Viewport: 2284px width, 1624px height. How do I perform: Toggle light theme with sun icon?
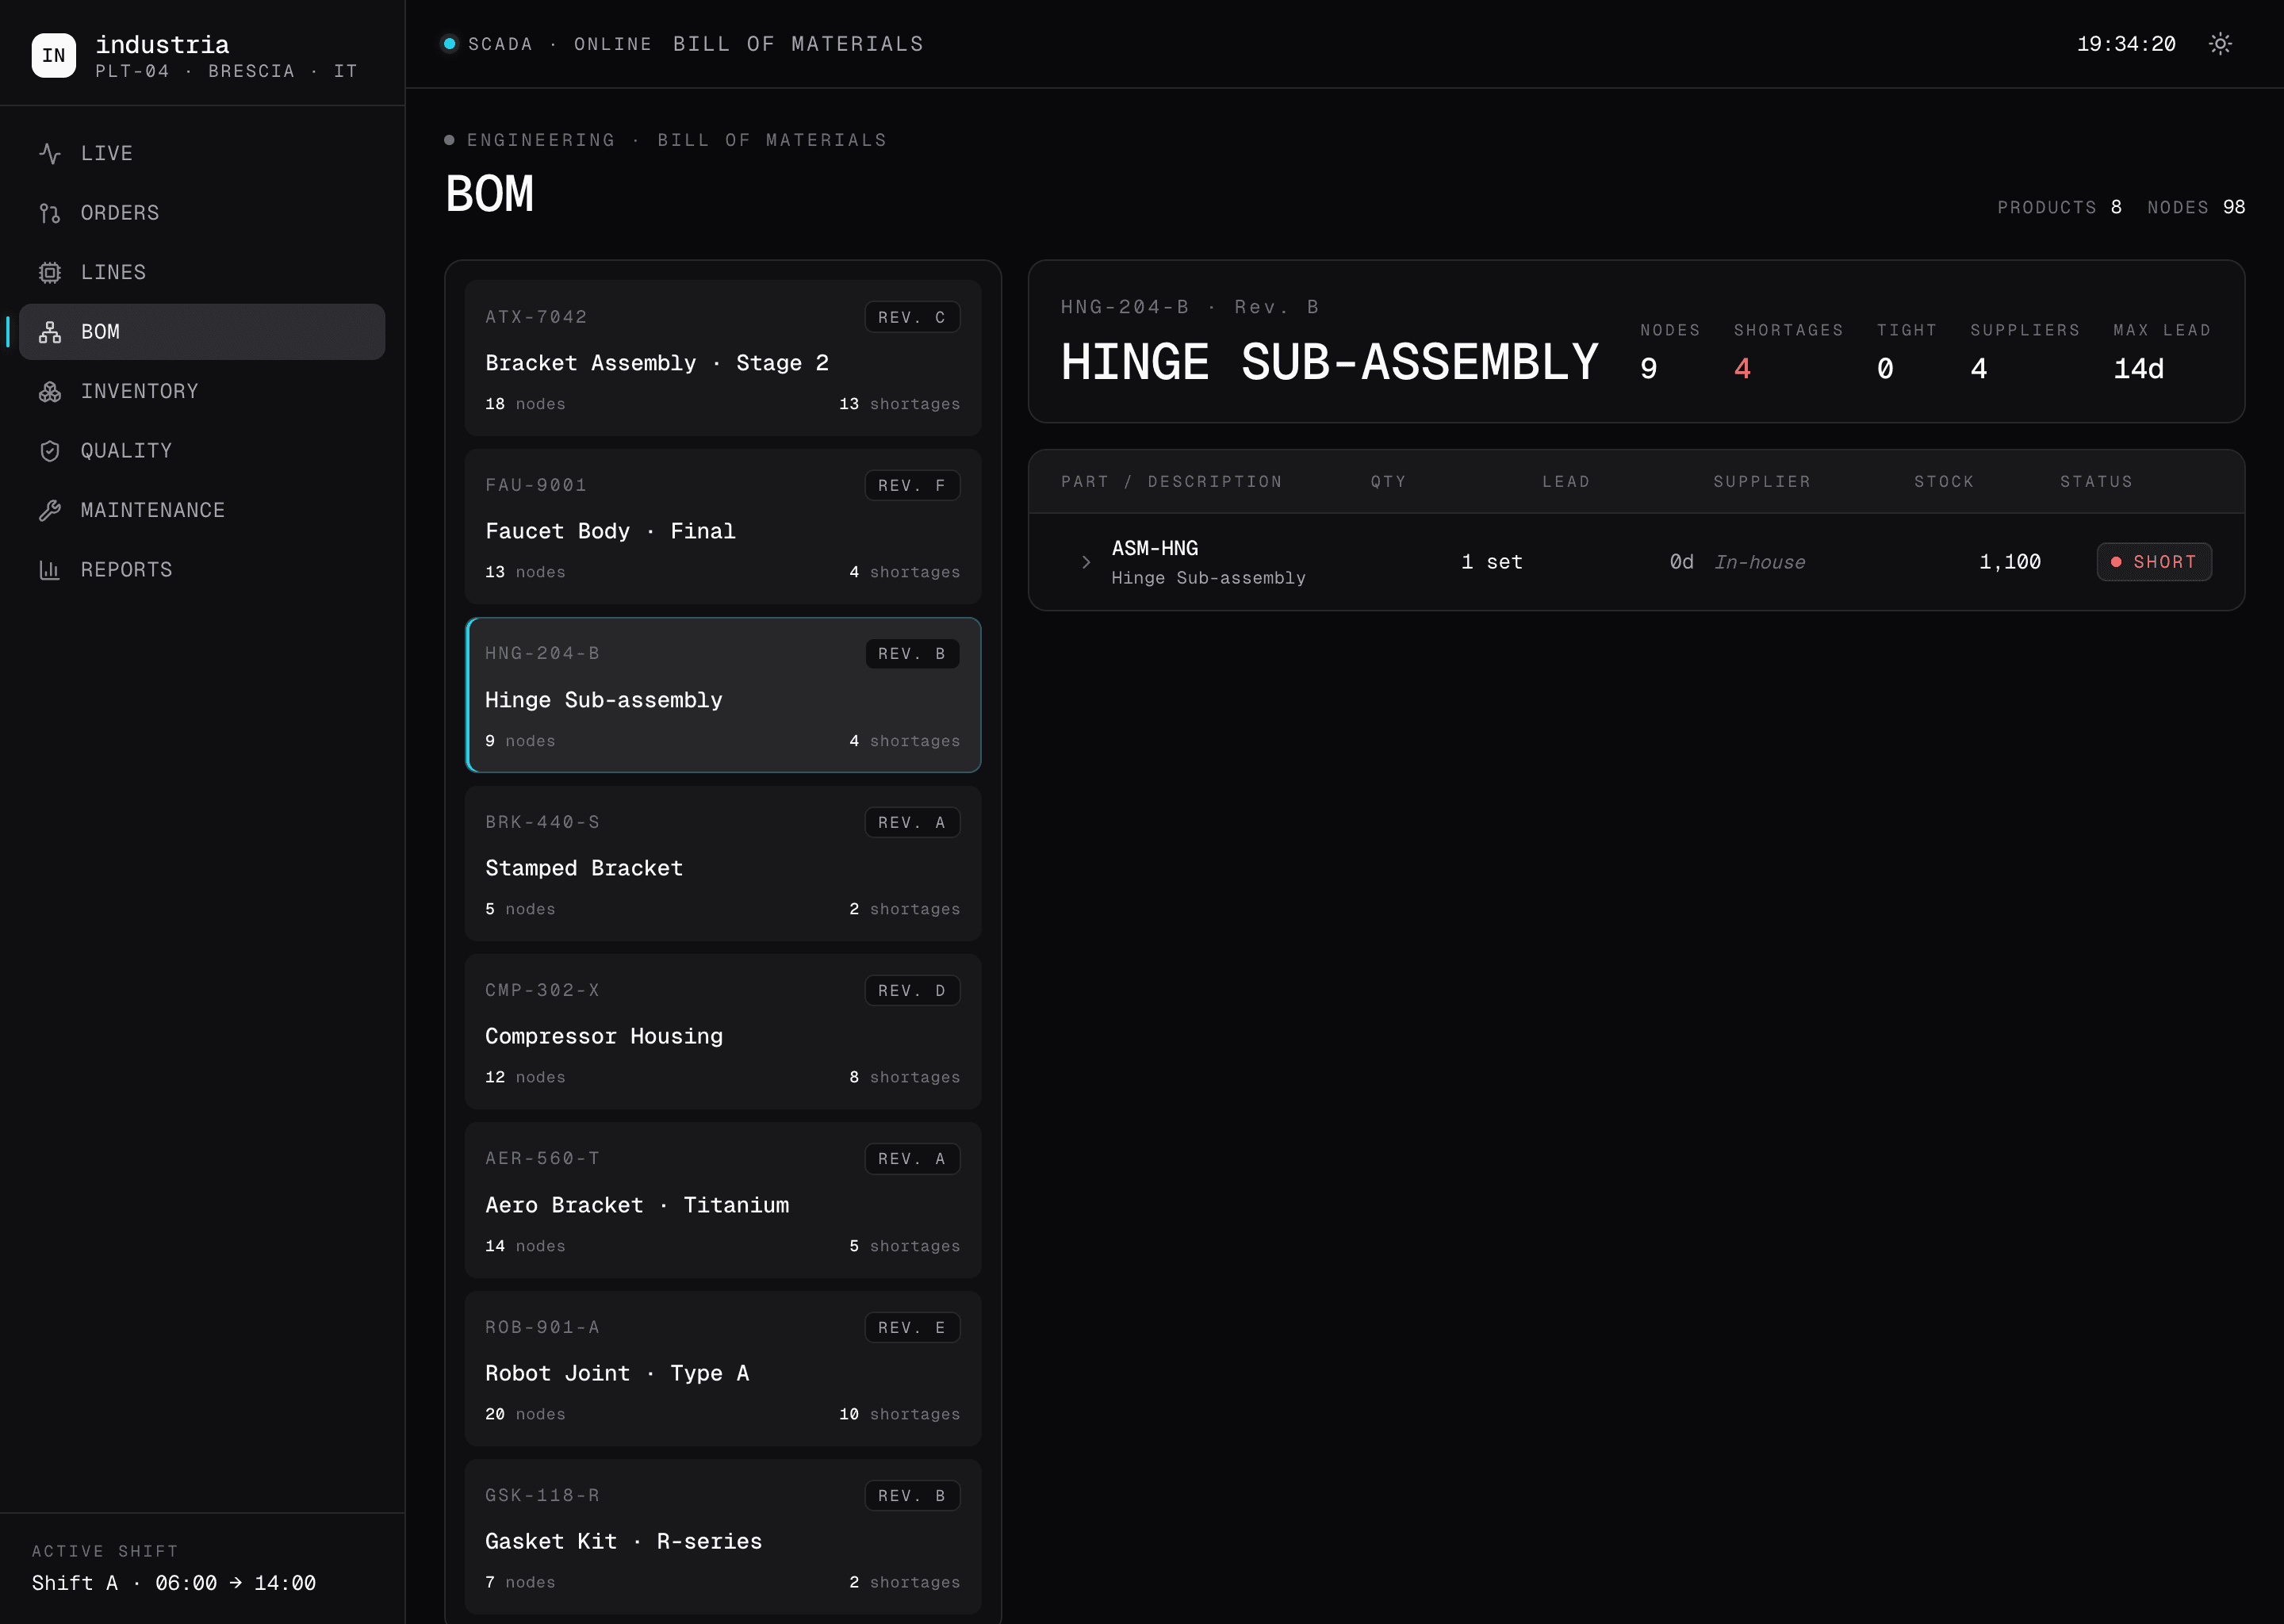coord(2220,44)
